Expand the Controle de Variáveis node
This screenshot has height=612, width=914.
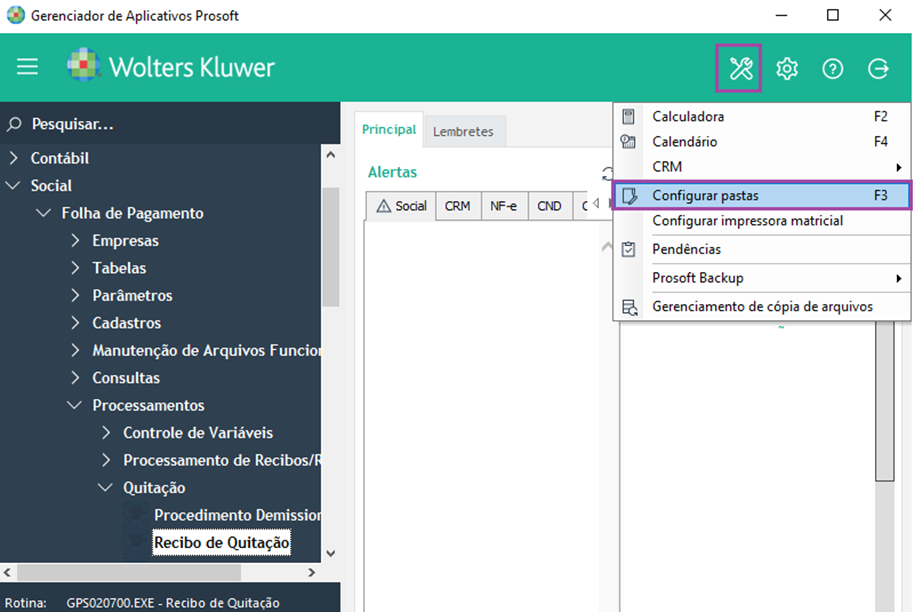(106, 432)
